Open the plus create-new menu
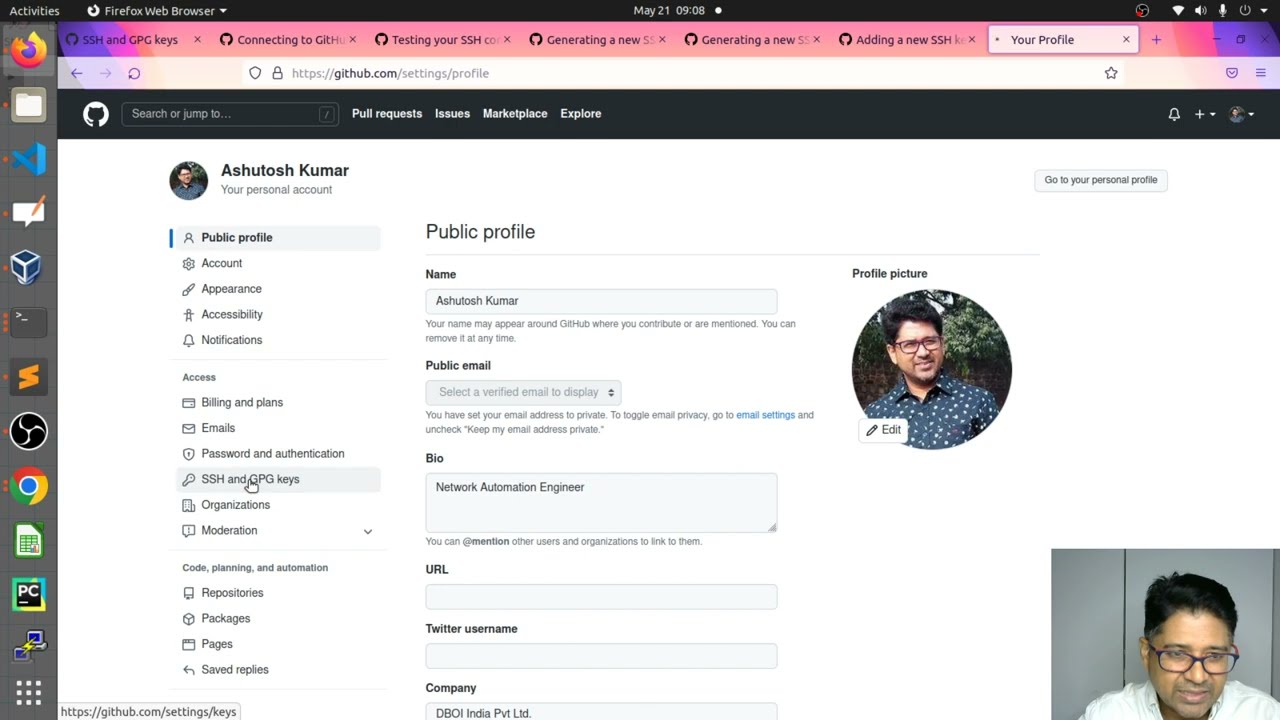The image size is (1280, 720). coord(1205,114)
